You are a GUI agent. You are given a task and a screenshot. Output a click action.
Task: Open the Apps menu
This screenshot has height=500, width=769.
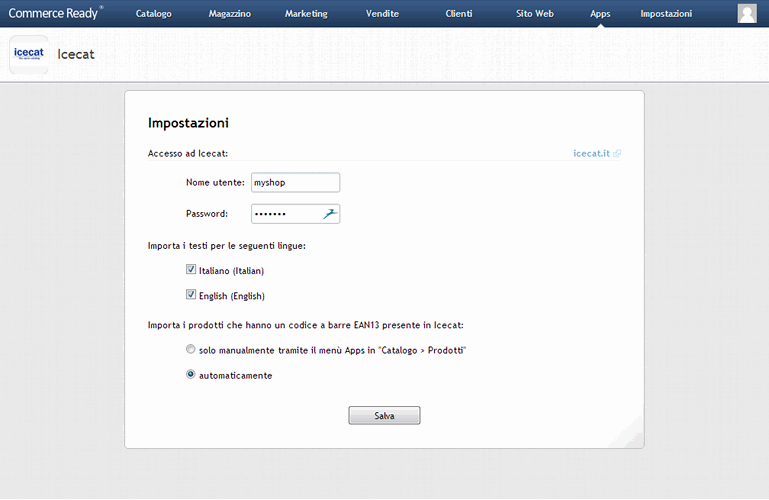(x=600, y=14)
